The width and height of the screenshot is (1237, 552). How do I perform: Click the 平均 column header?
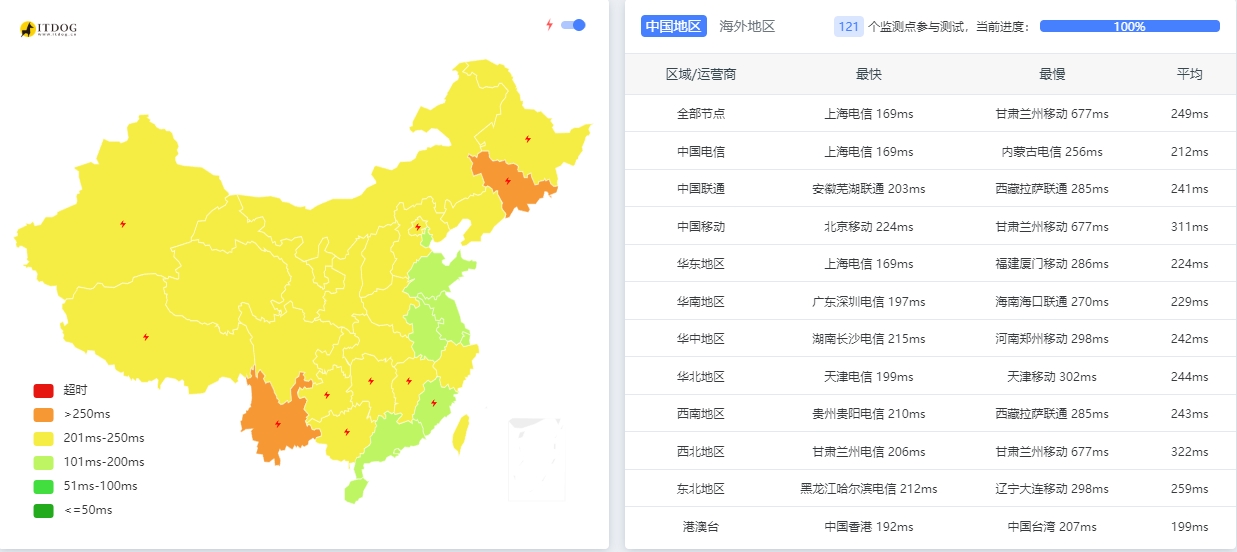click(1189, 74)
